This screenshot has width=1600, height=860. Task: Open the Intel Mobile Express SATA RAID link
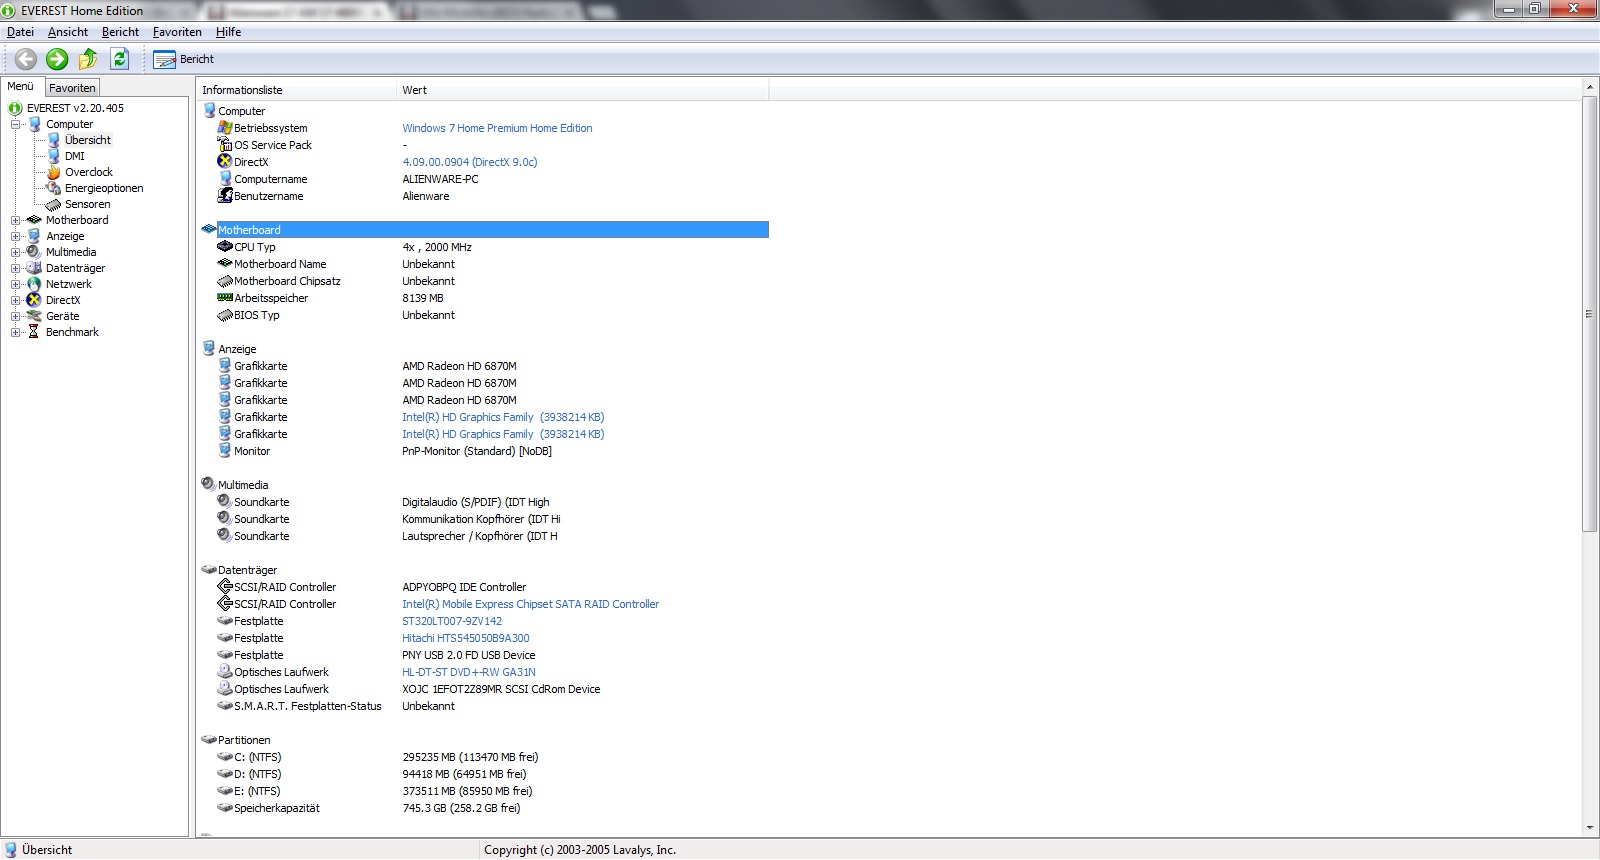(x=531, y=604)
